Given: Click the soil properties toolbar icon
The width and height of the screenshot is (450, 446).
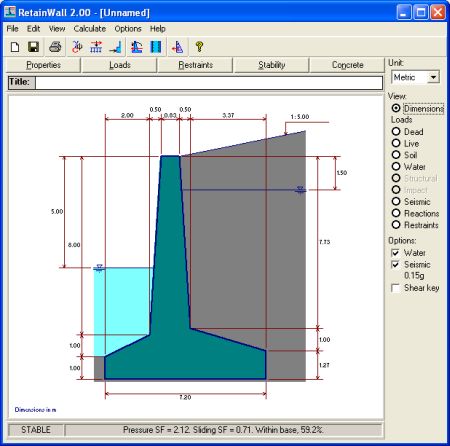Looking at the screenshot, I should [77, 47].
